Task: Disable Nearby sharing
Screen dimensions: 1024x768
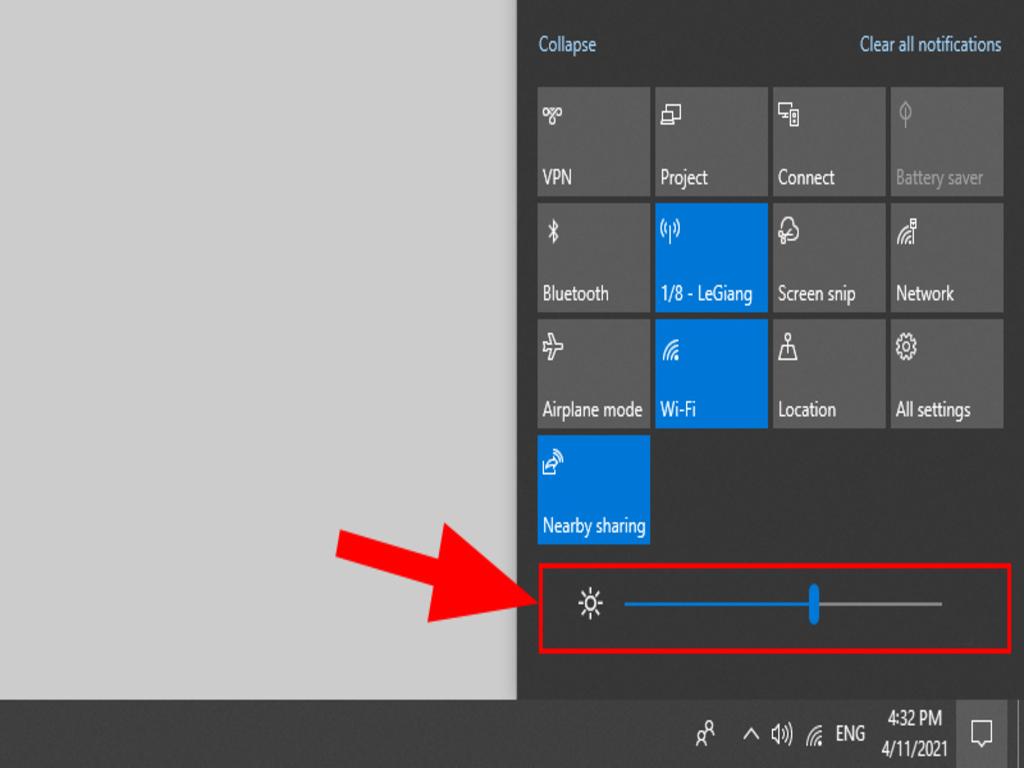Action: point(593,490)
